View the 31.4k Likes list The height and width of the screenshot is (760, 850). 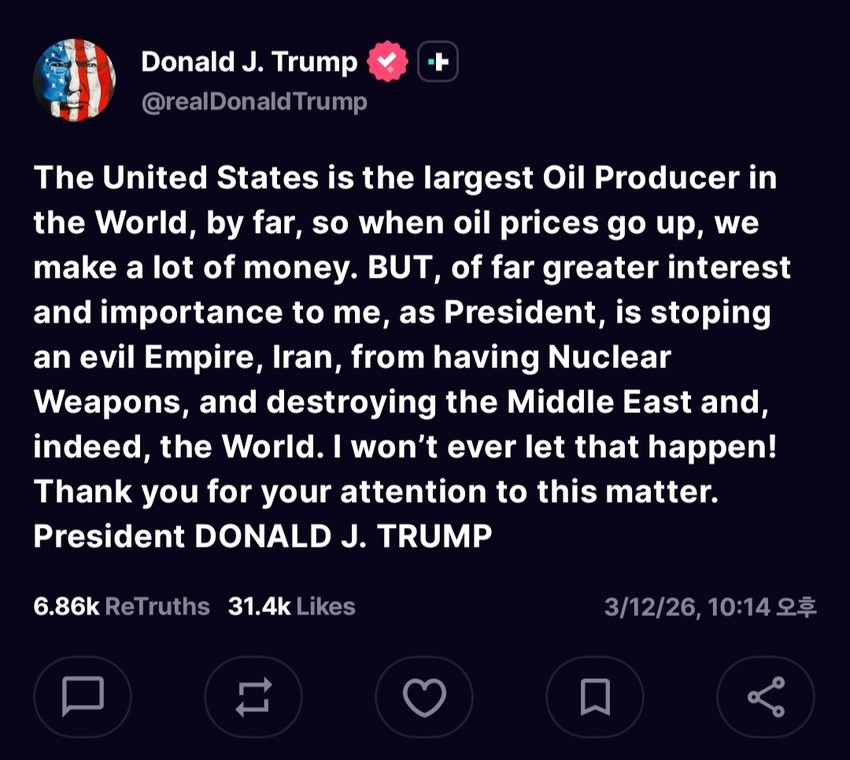coord(292,606)
